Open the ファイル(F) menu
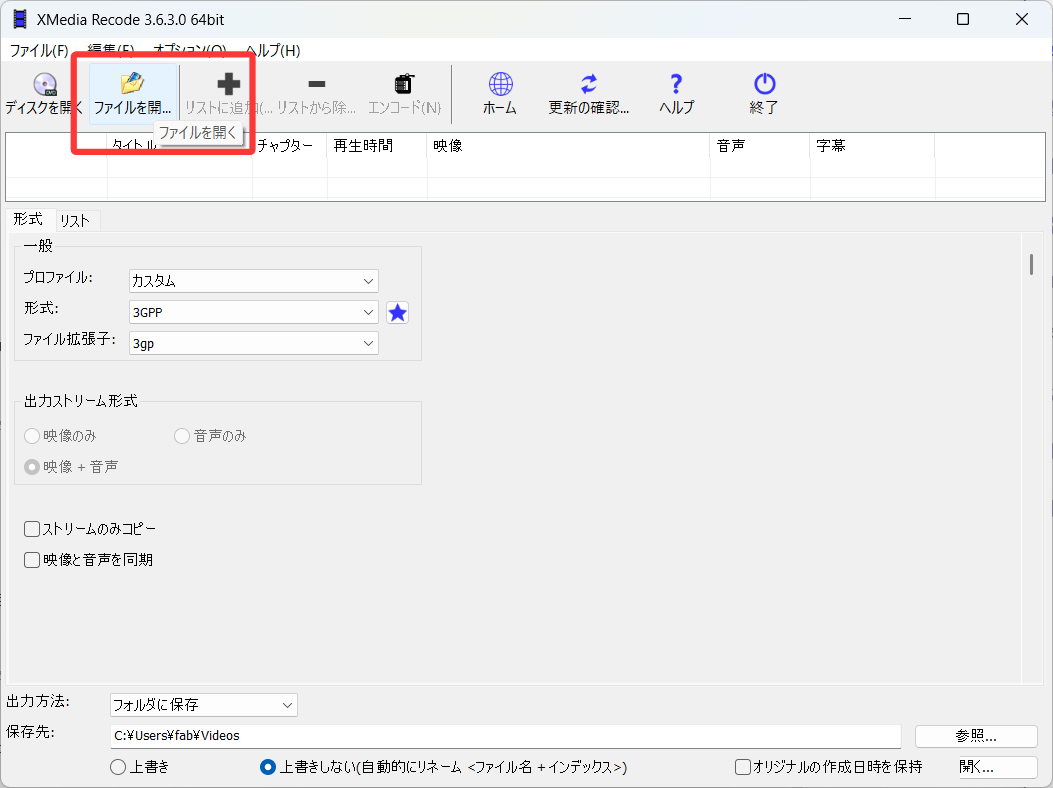1053x788 pixels. pos(38,50)
